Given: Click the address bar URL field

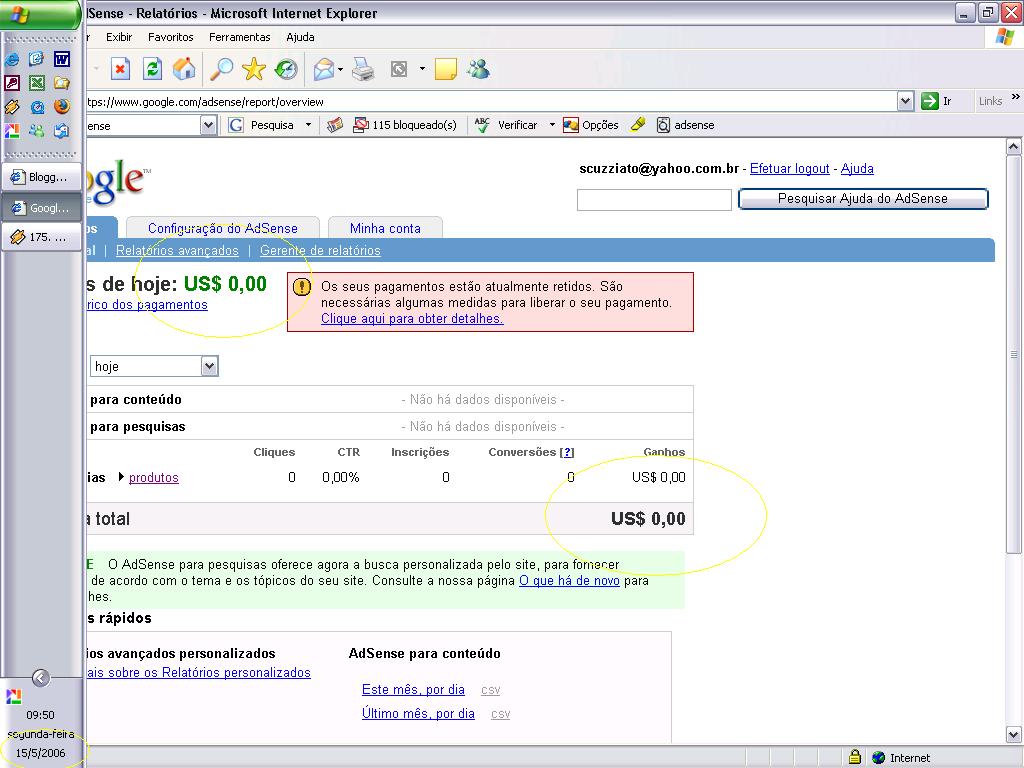Looking at the screenshot, I should [x=491, y=102].
